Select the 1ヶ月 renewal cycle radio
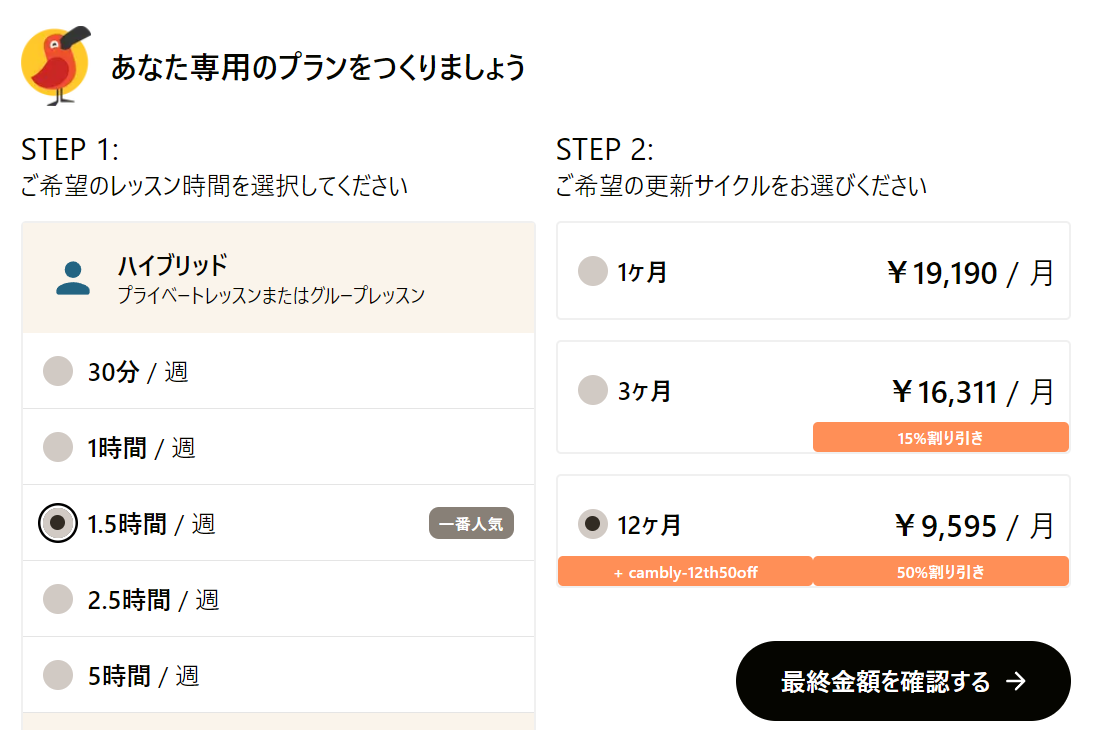Image resolution: width=1102 pixels, height=730 pixels. [592, 271]
